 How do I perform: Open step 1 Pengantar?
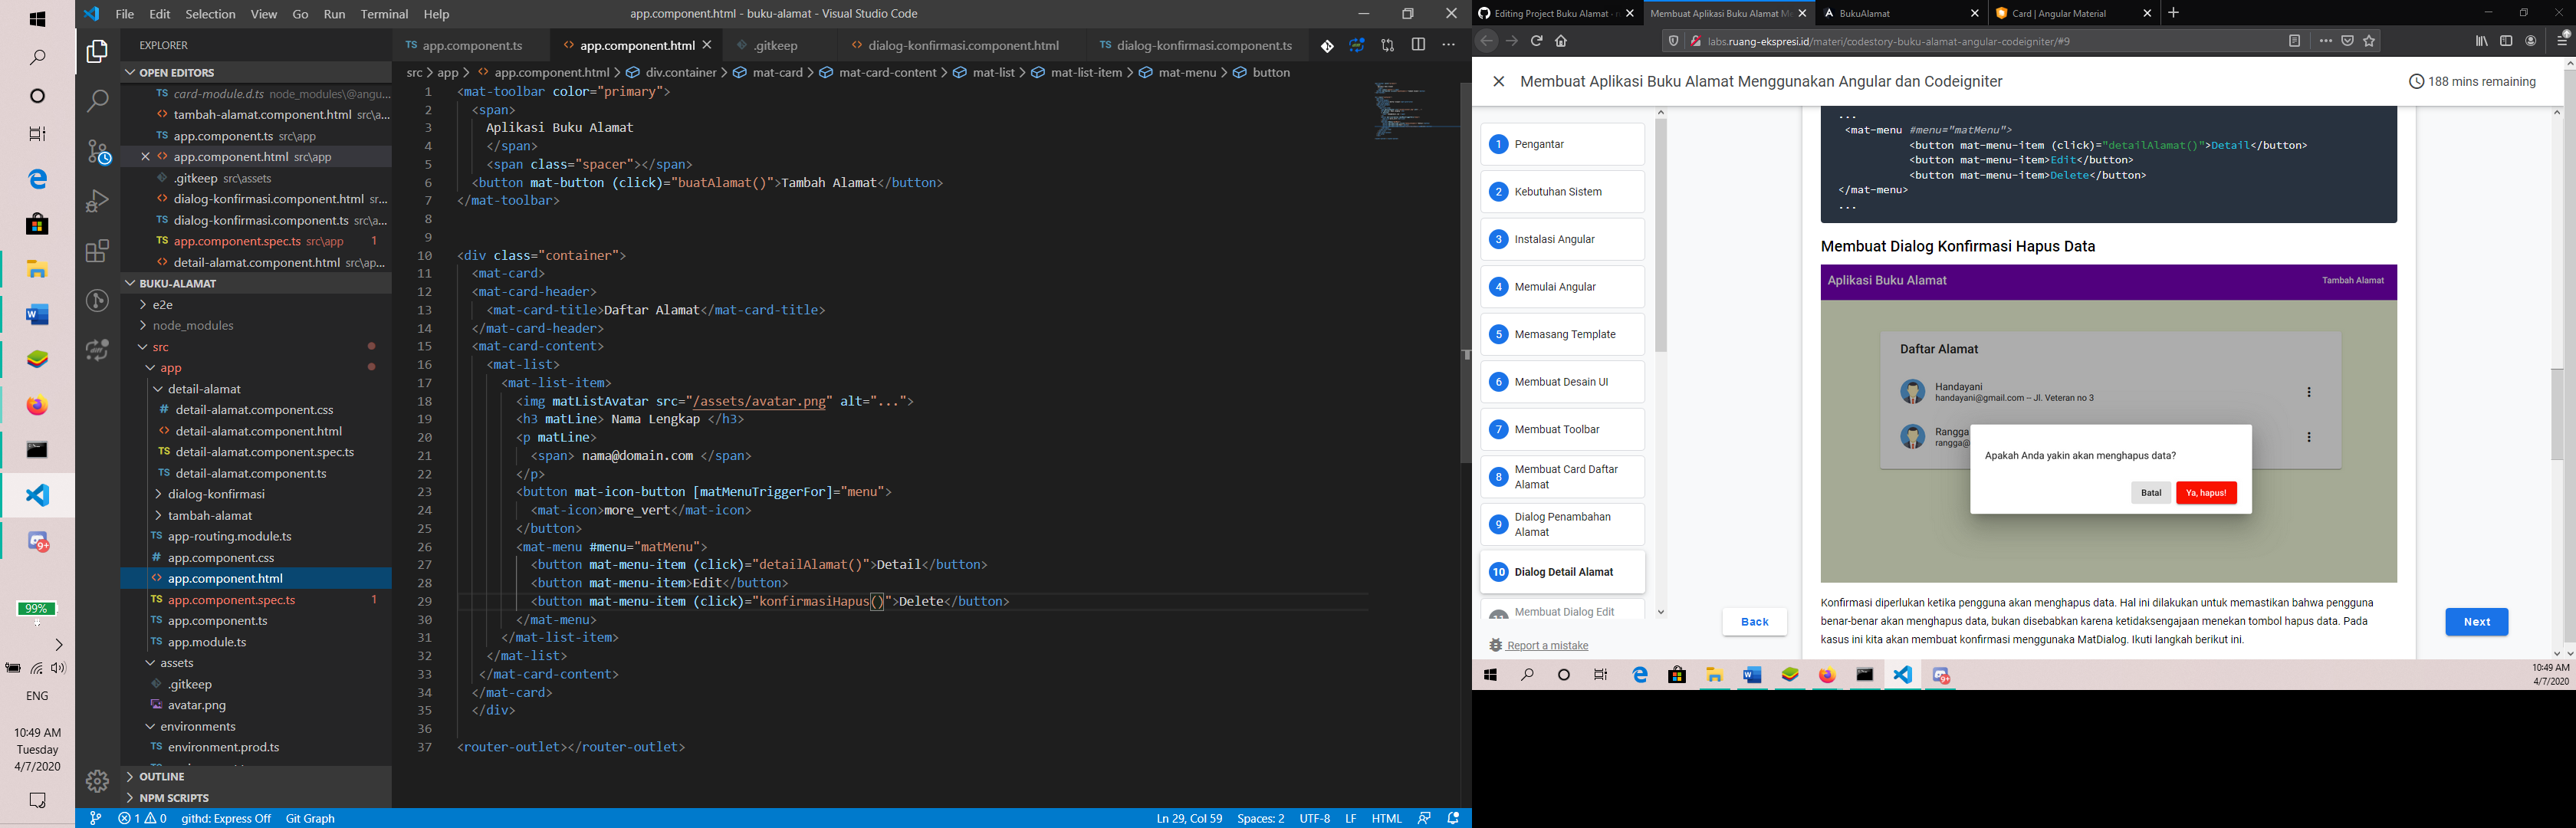[x=1562, y=144]
